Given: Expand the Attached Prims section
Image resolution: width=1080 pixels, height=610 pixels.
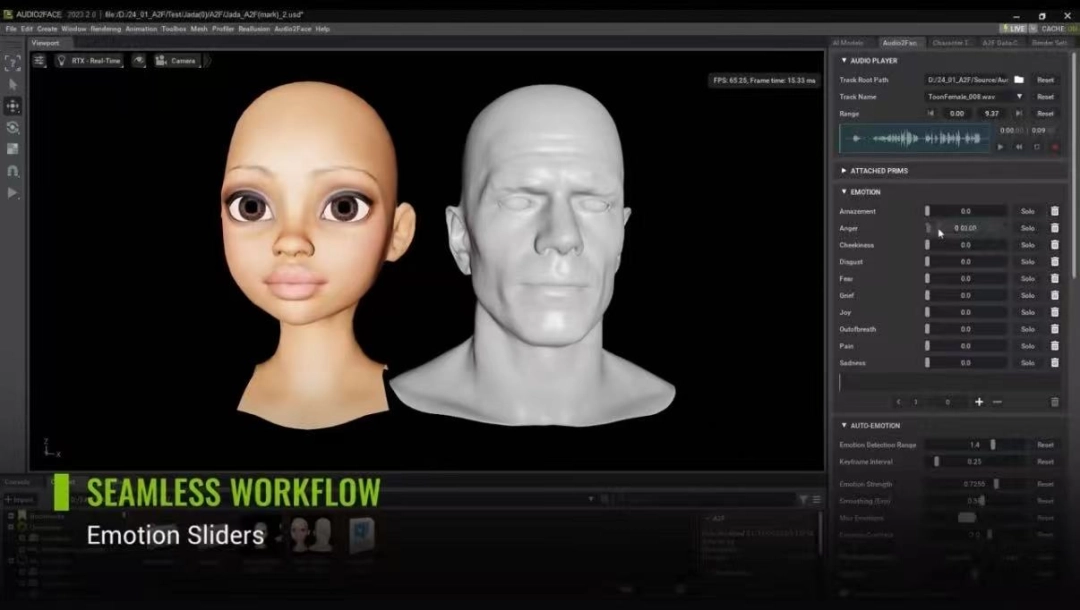Looking at the screenshot, I should click(x=844, y=171).
